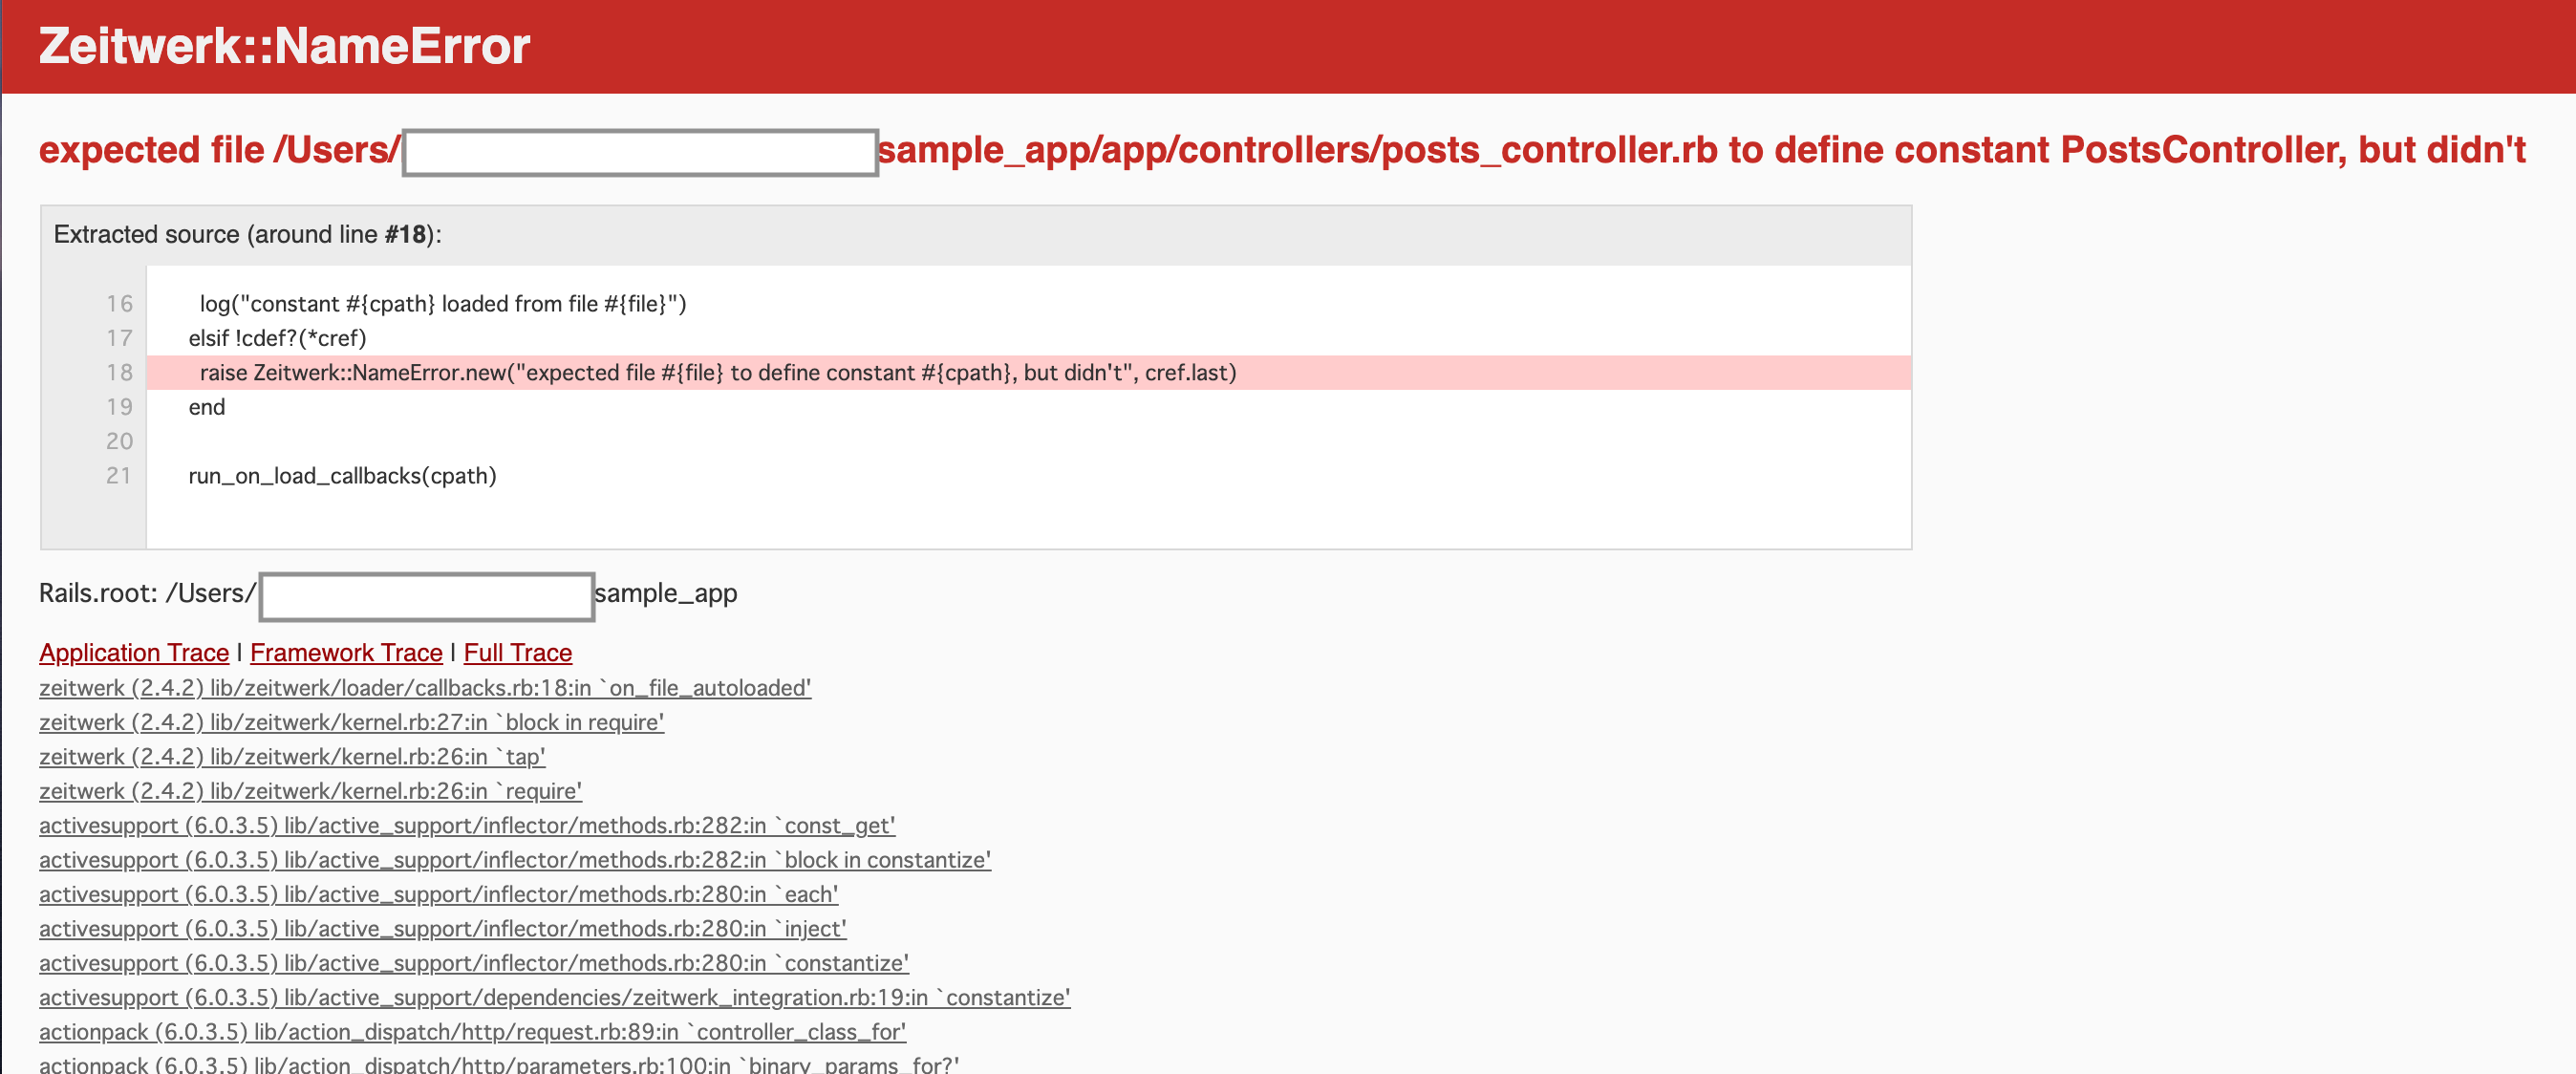Open trace kernel.rb:26 in tap

pos(292,757)
